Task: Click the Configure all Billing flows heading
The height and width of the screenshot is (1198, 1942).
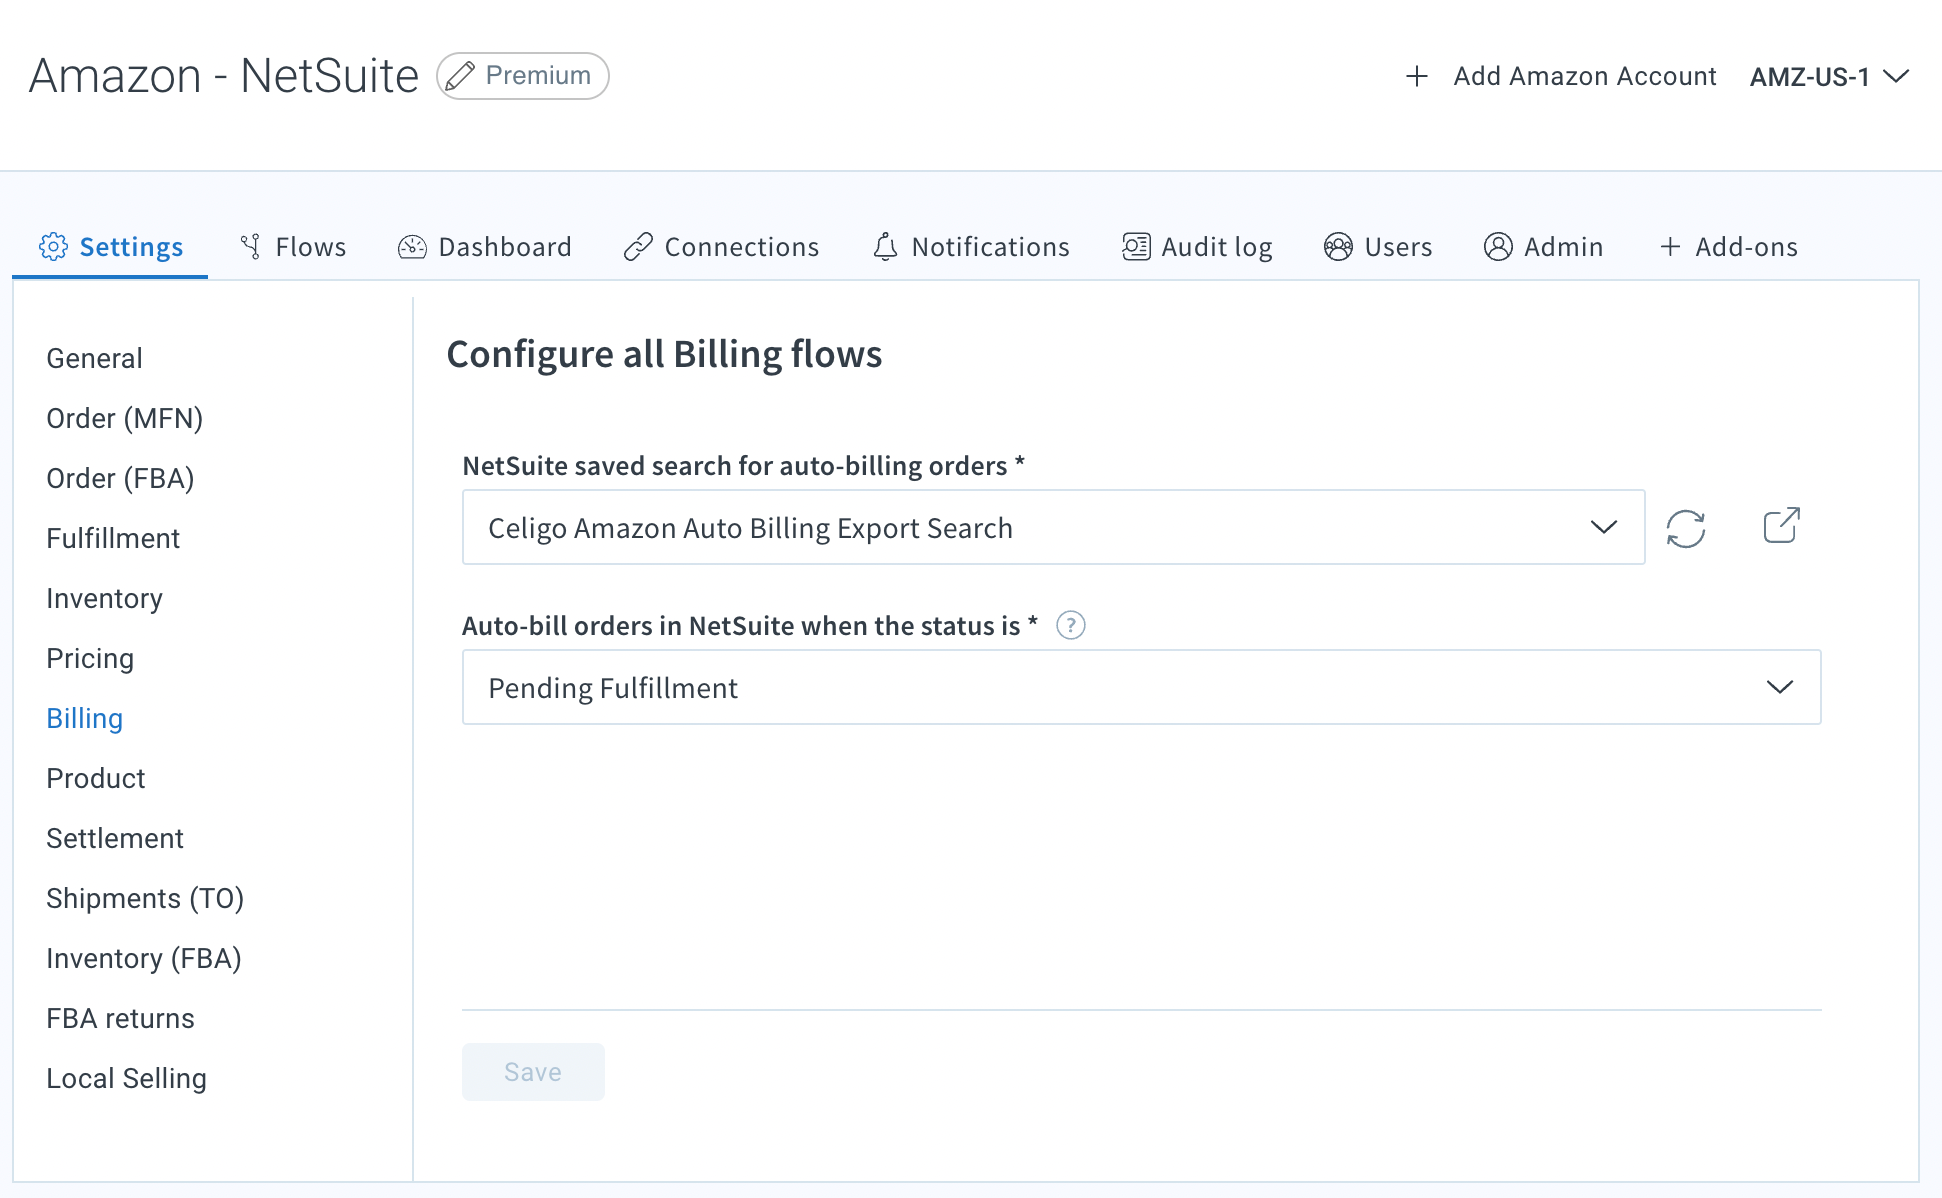Action: tap(664, 354)
